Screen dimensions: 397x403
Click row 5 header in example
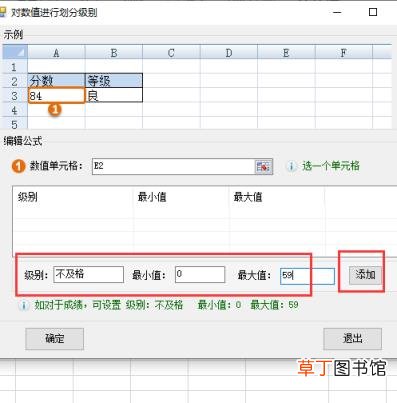point(15,124)
